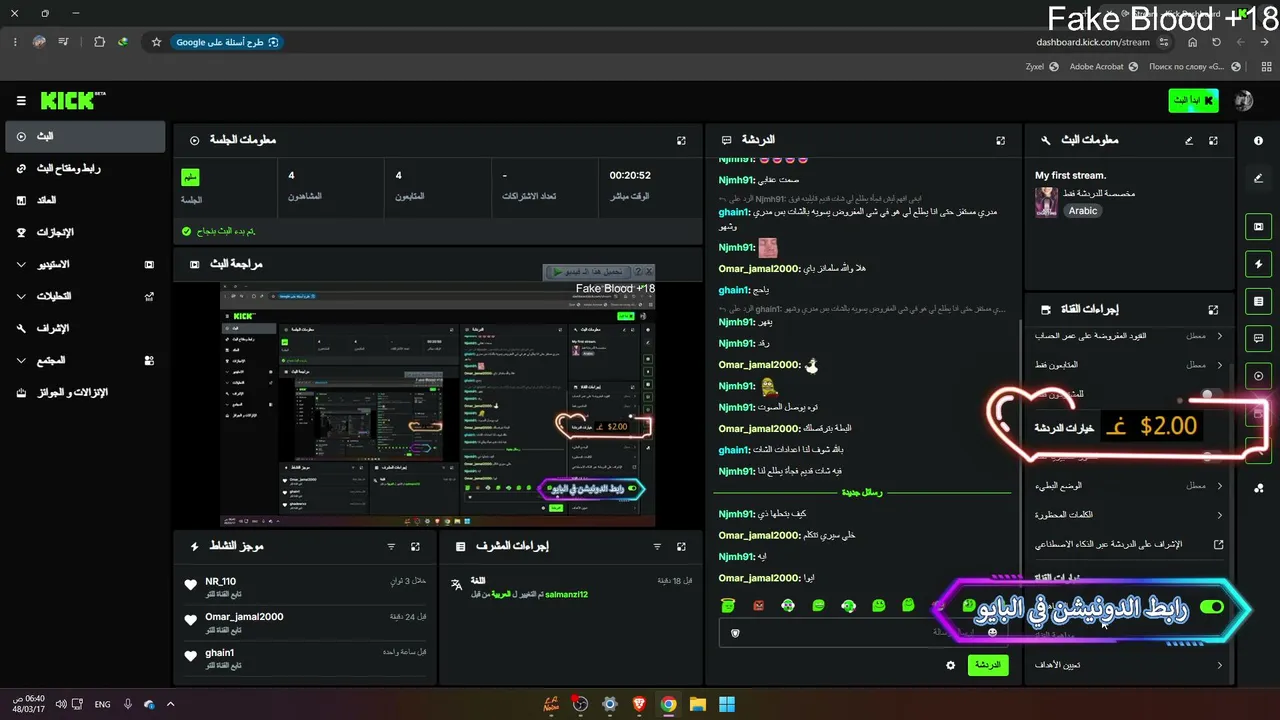The height and width of the screenshot is (720, 1280).
Task: Send message with green الدردشة button
Action: (988, 665)
